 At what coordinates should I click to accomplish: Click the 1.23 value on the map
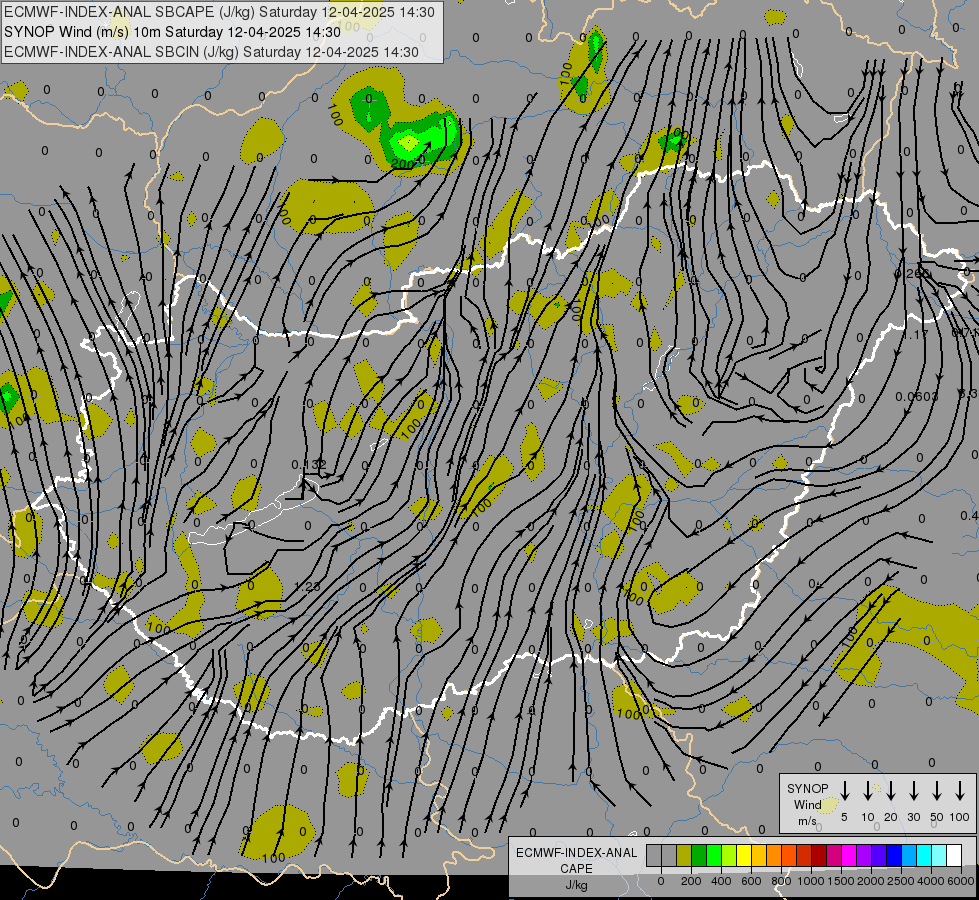tap(307, 586)
